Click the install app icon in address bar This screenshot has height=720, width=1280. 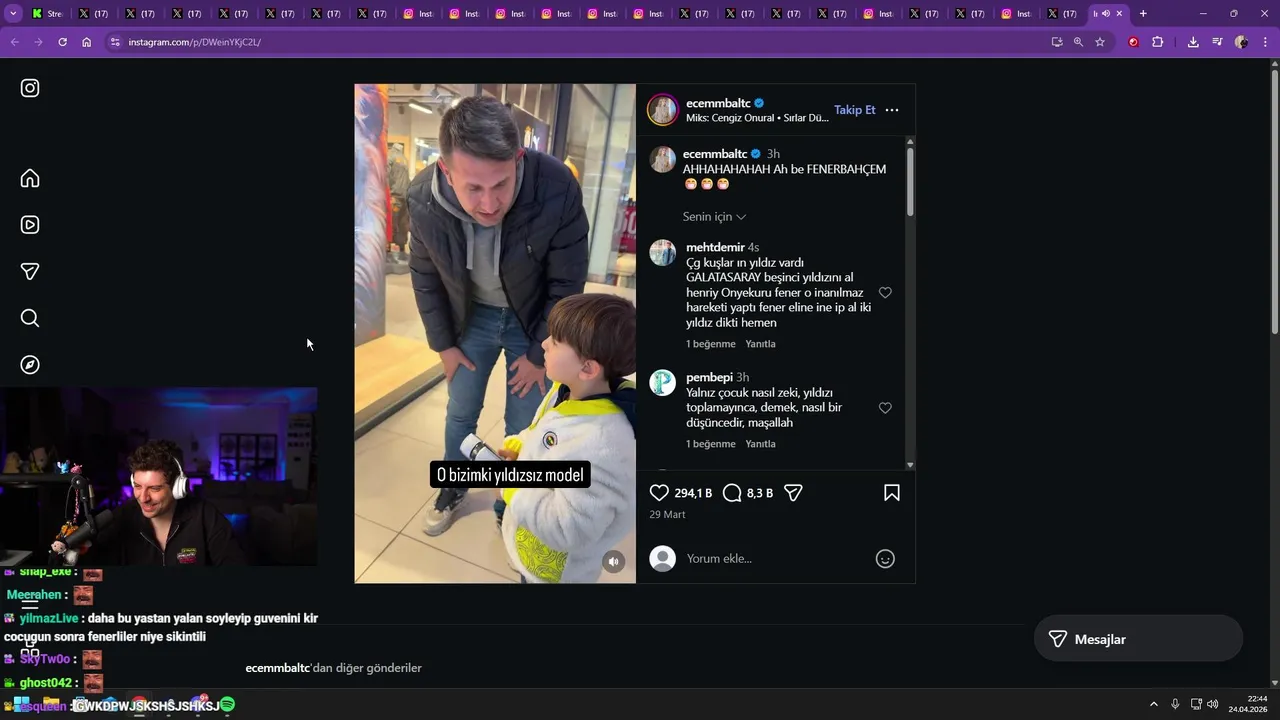[1057, 42]
